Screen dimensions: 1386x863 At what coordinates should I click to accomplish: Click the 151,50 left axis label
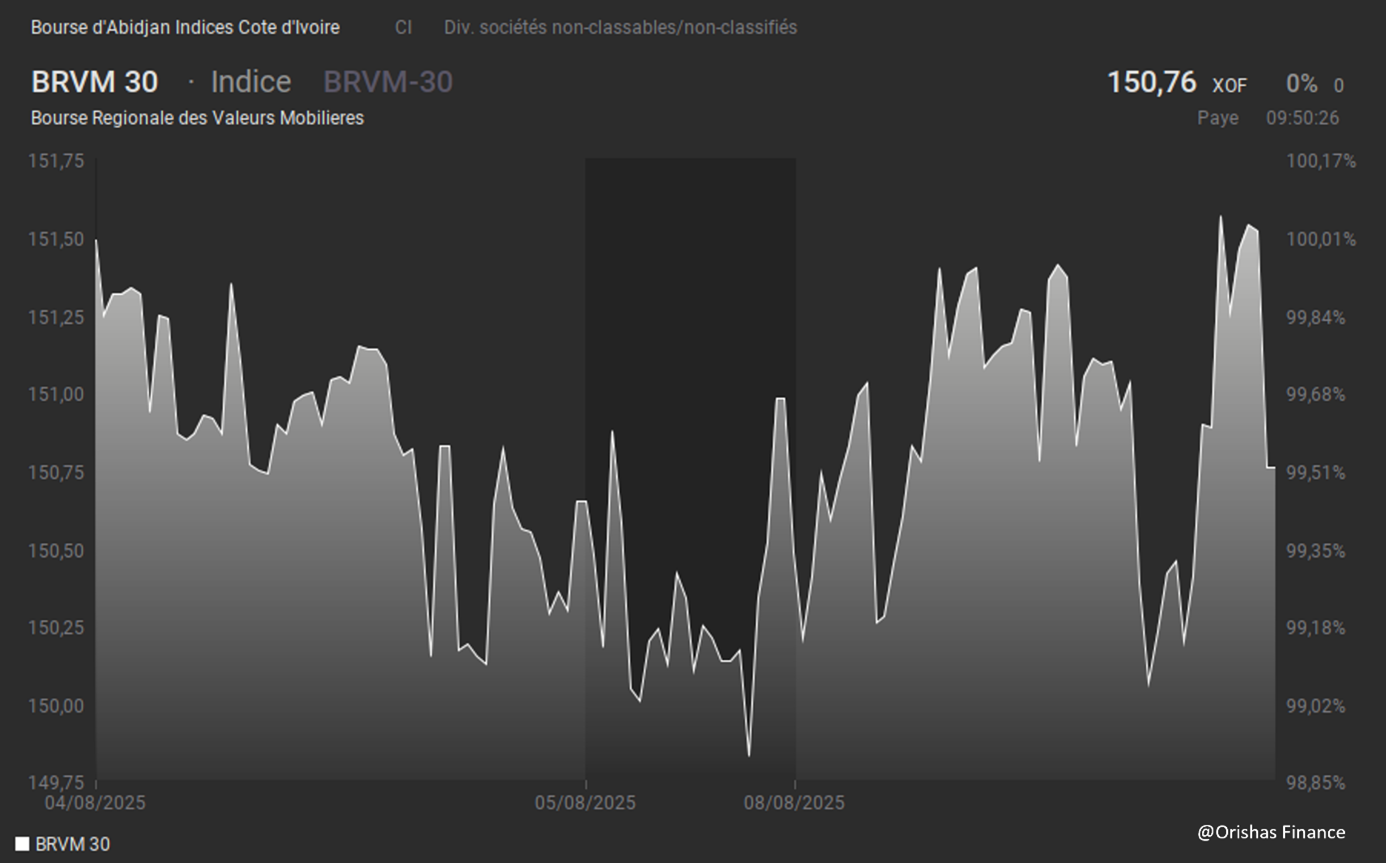point(58,239)
